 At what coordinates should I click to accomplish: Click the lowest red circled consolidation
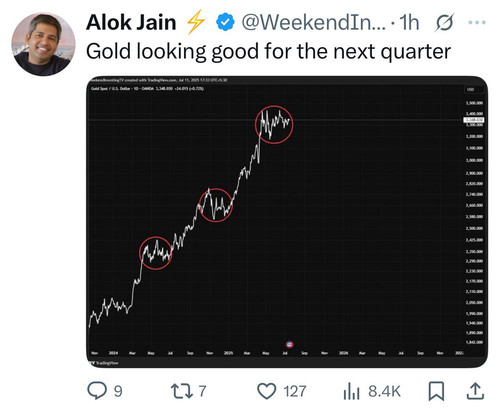[156, 253]
